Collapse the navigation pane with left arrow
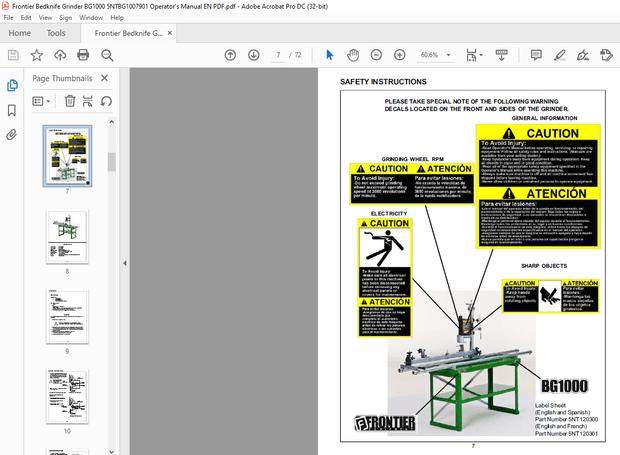This screenshot has width=620, height=455. [x=124, y=263]
